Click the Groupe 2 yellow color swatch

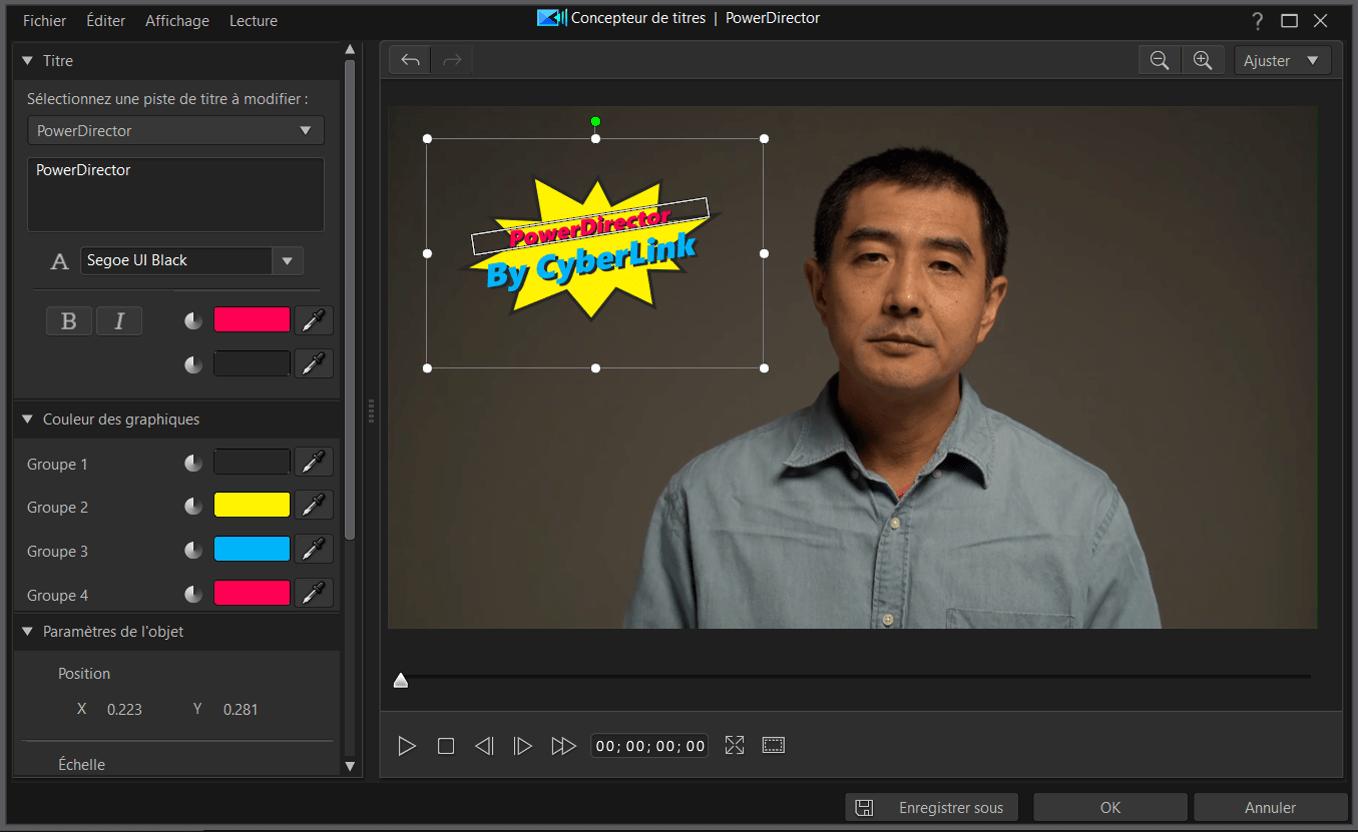pyautogui.click(x=252, y=505)
